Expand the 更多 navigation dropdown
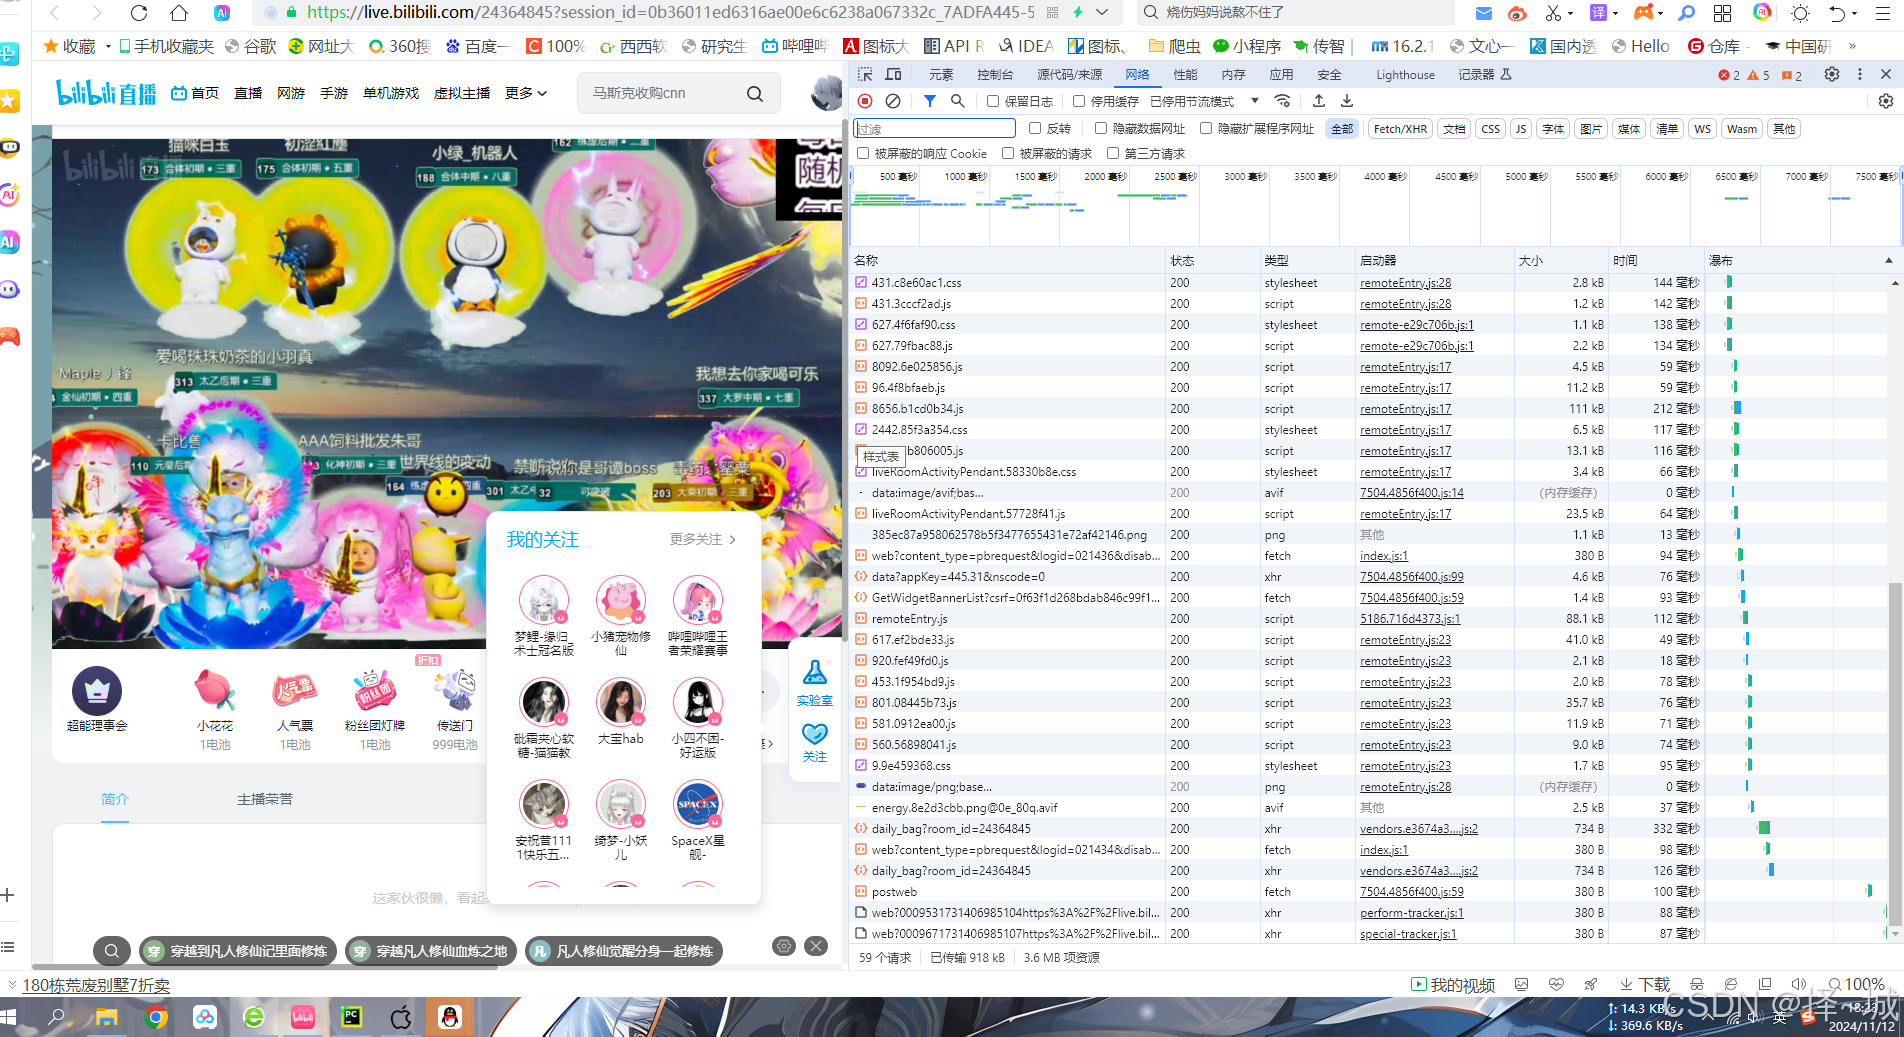This screenshot has height=1037, width=1904. [x=526, y=93]
